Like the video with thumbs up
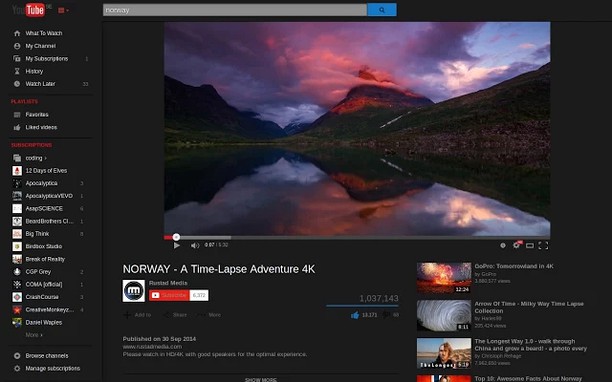612x382 pixels. [x=355, y=315]
